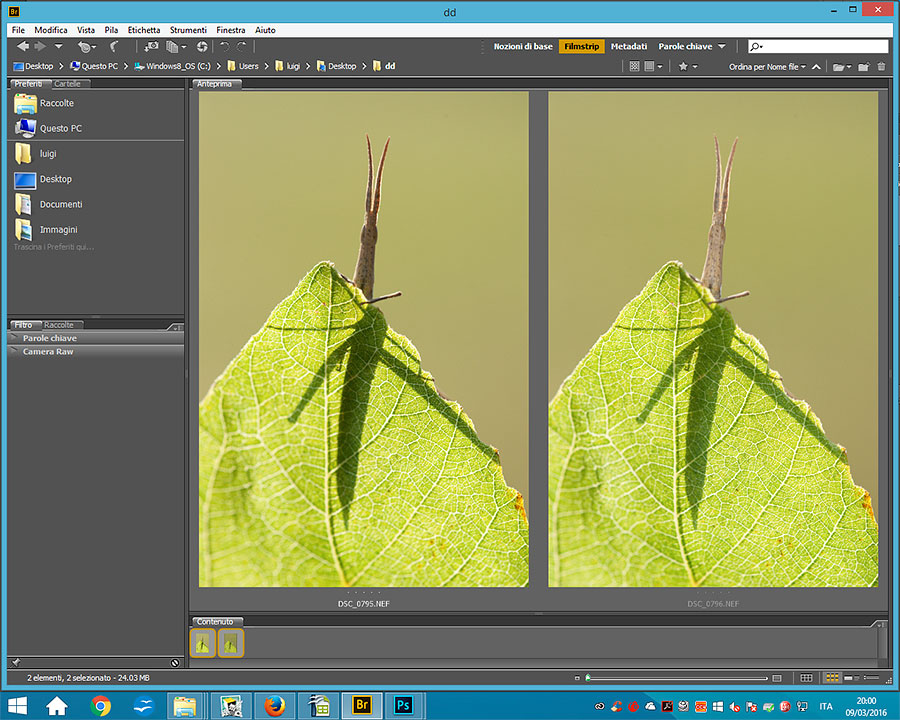Click the dd folder in path bar
This screenshot has width=900, height=720.
(x=384, y=66)
